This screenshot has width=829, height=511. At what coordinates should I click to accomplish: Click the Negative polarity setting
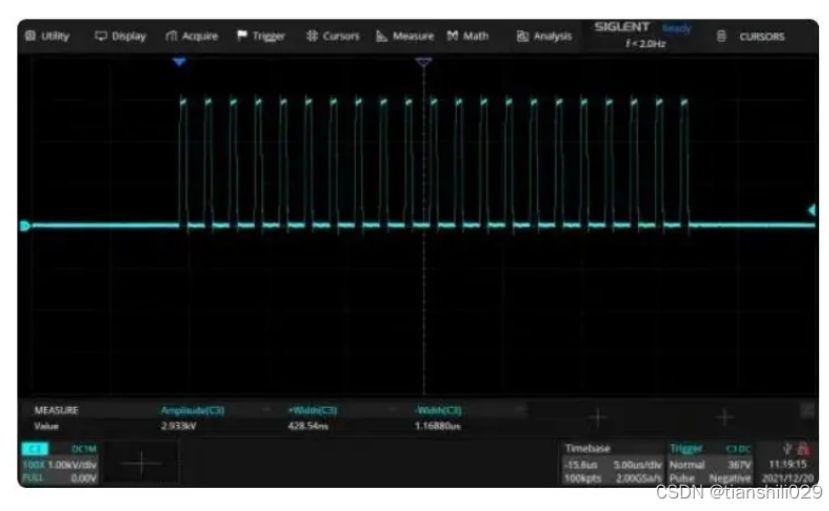click(730, 478)
